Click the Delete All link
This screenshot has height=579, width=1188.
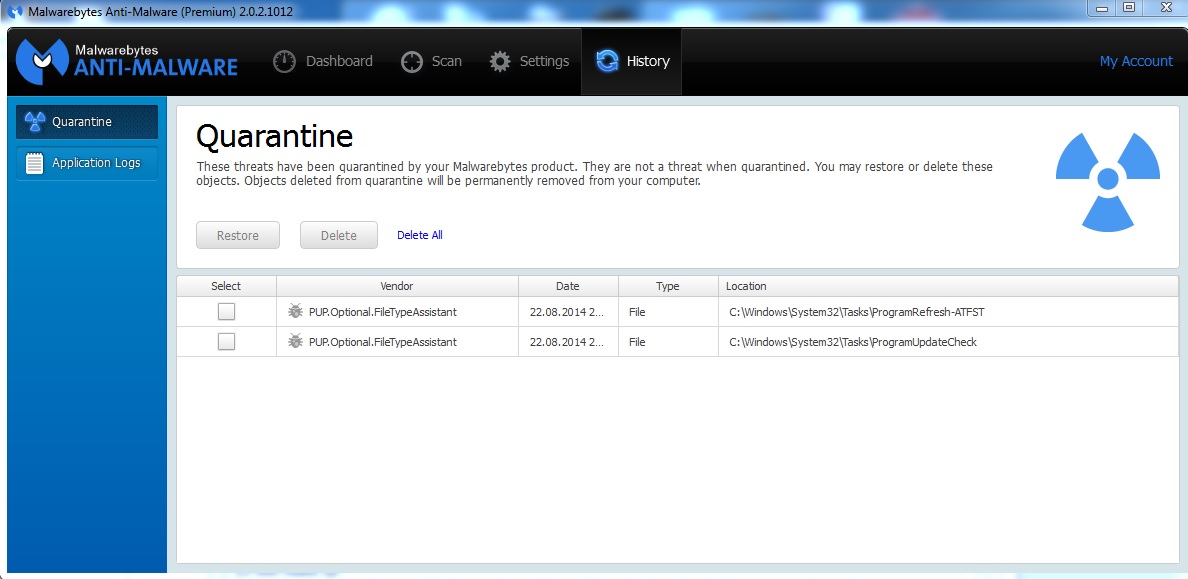pos(420,235)
